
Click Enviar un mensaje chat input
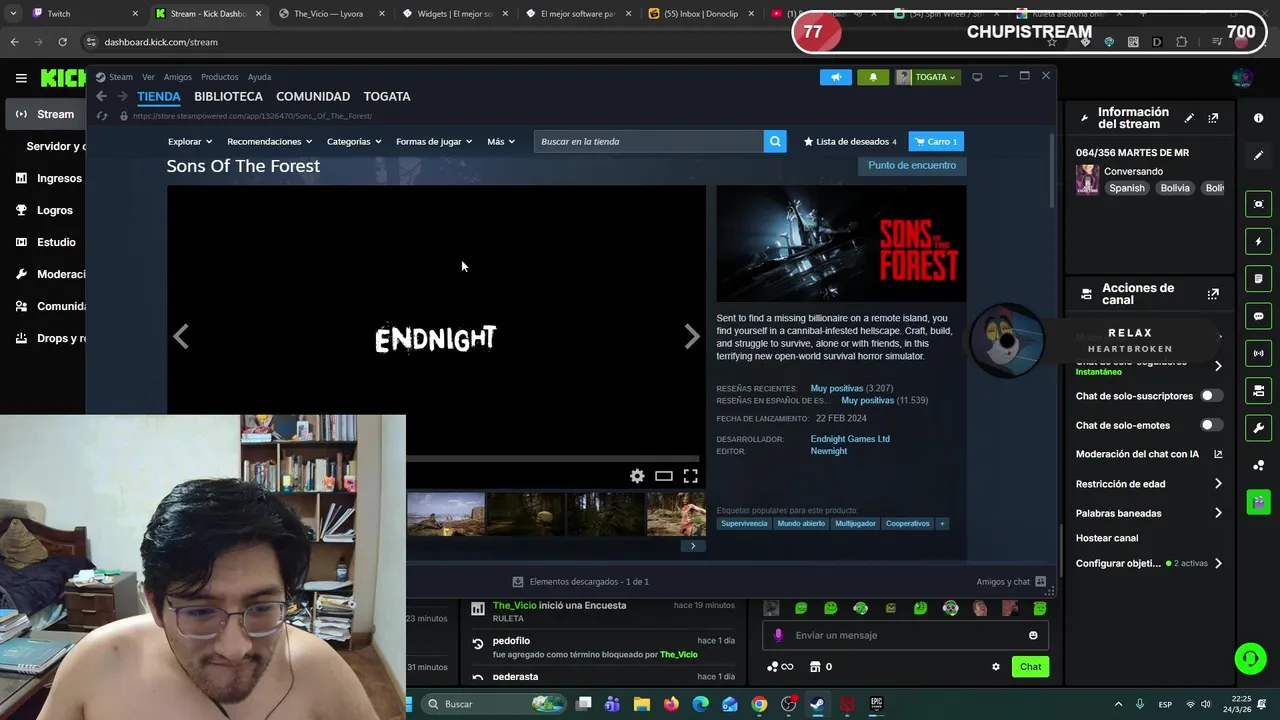click(x=905, y=635)
